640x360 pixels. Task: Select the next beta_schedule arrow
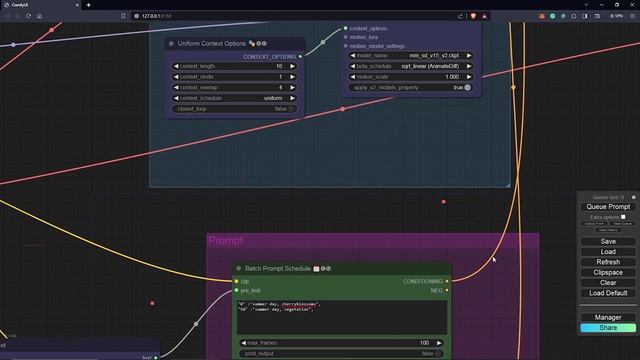click(469, 66)
